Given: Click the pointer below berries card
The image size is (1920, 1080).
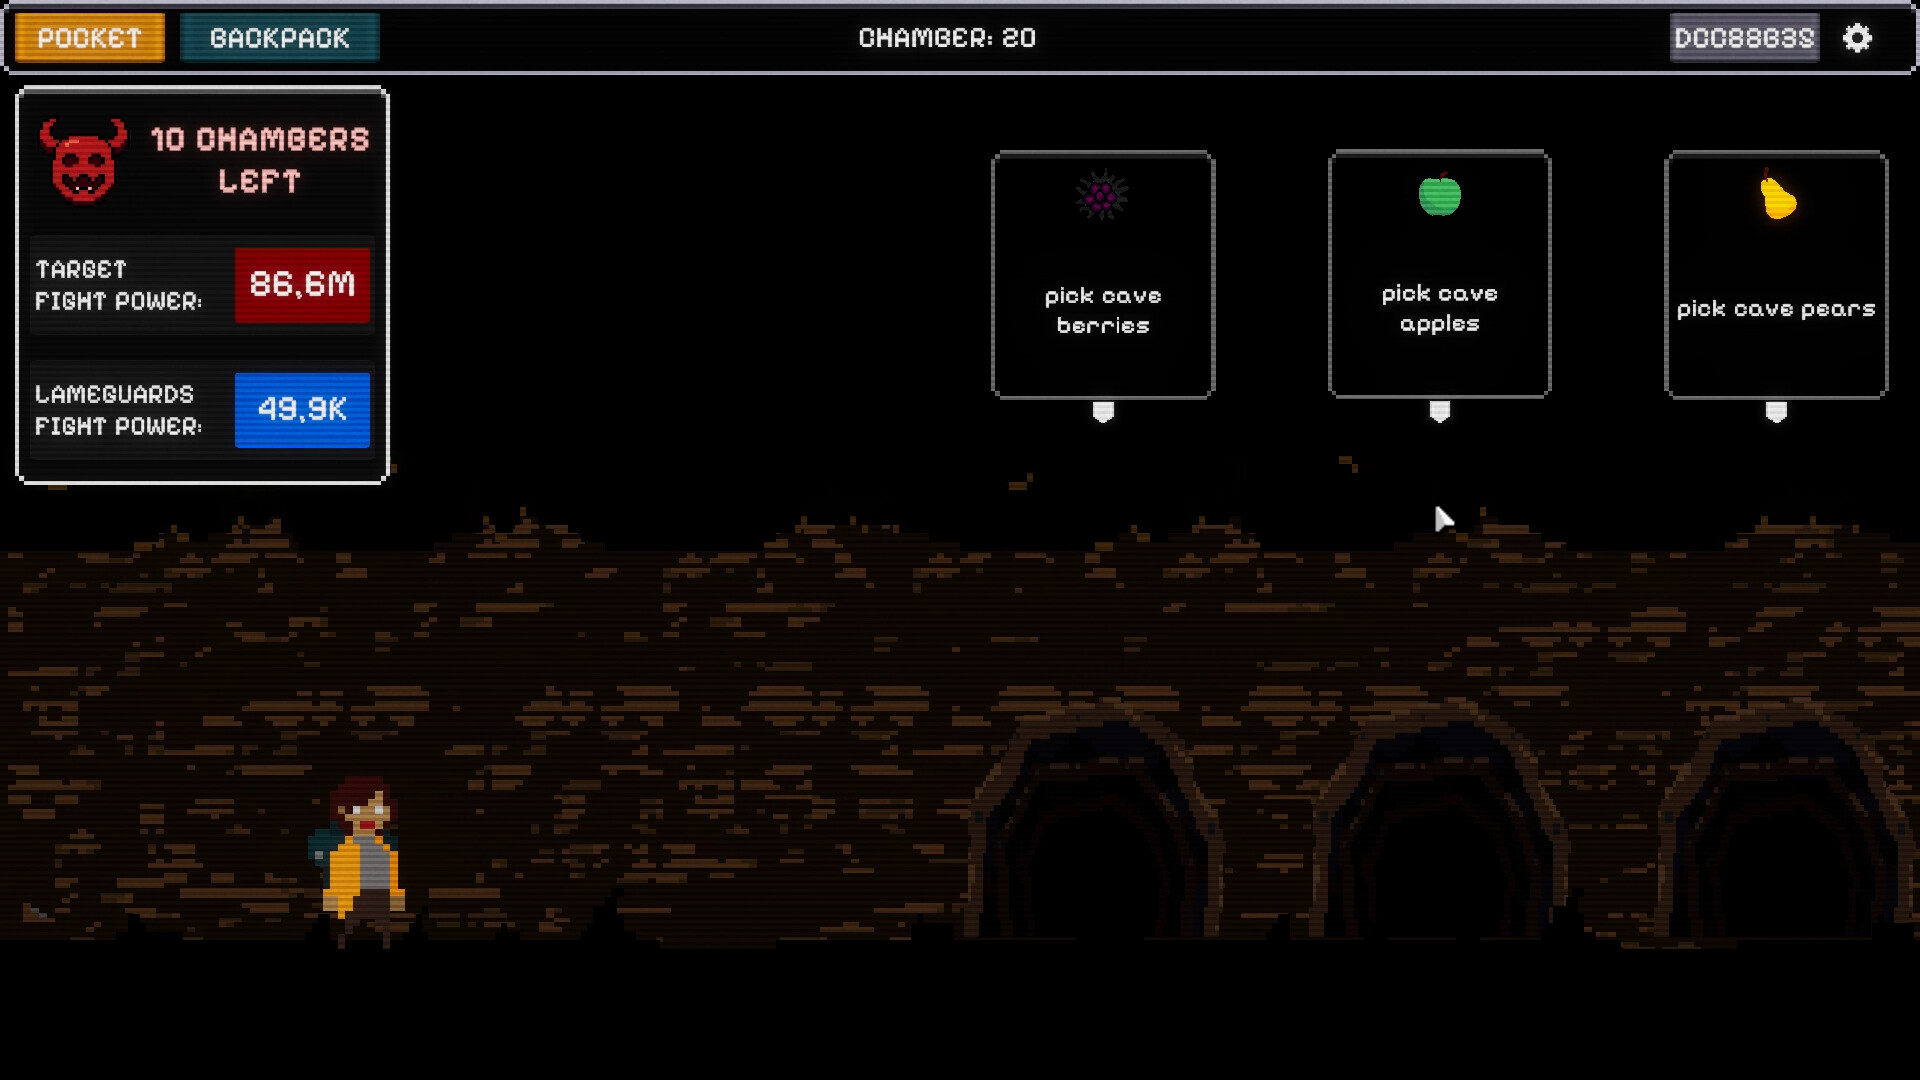Looking at the screenshot, I should [1103, 412].
